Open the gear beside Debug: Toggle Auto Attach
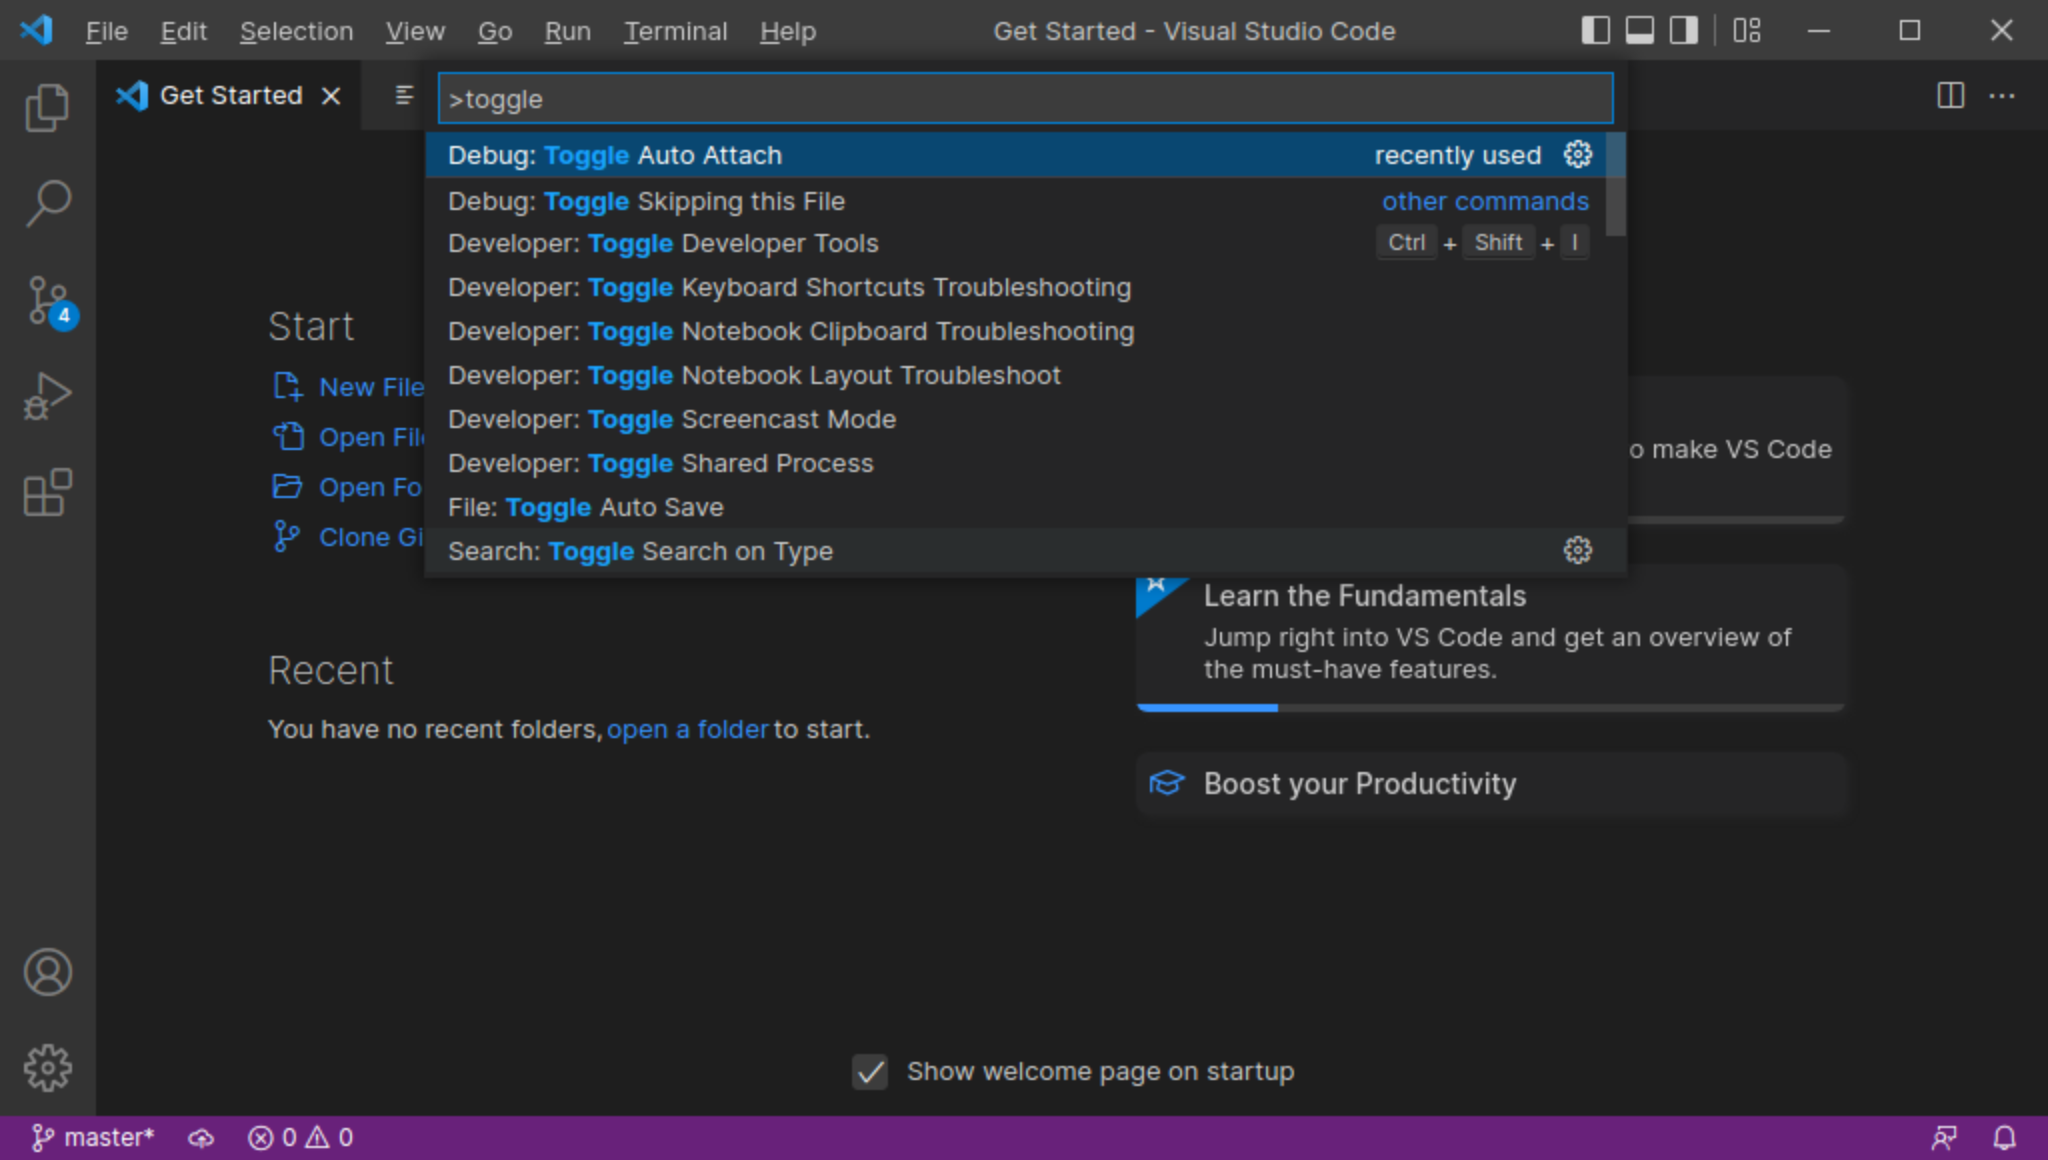This screenshot has height=1160, width=2048. 1577,154
